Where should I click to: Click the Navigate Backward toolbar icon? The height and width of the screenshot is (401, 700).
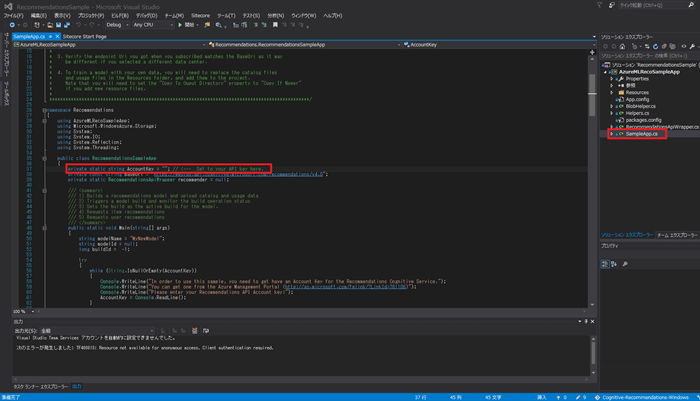pos(12,25)
